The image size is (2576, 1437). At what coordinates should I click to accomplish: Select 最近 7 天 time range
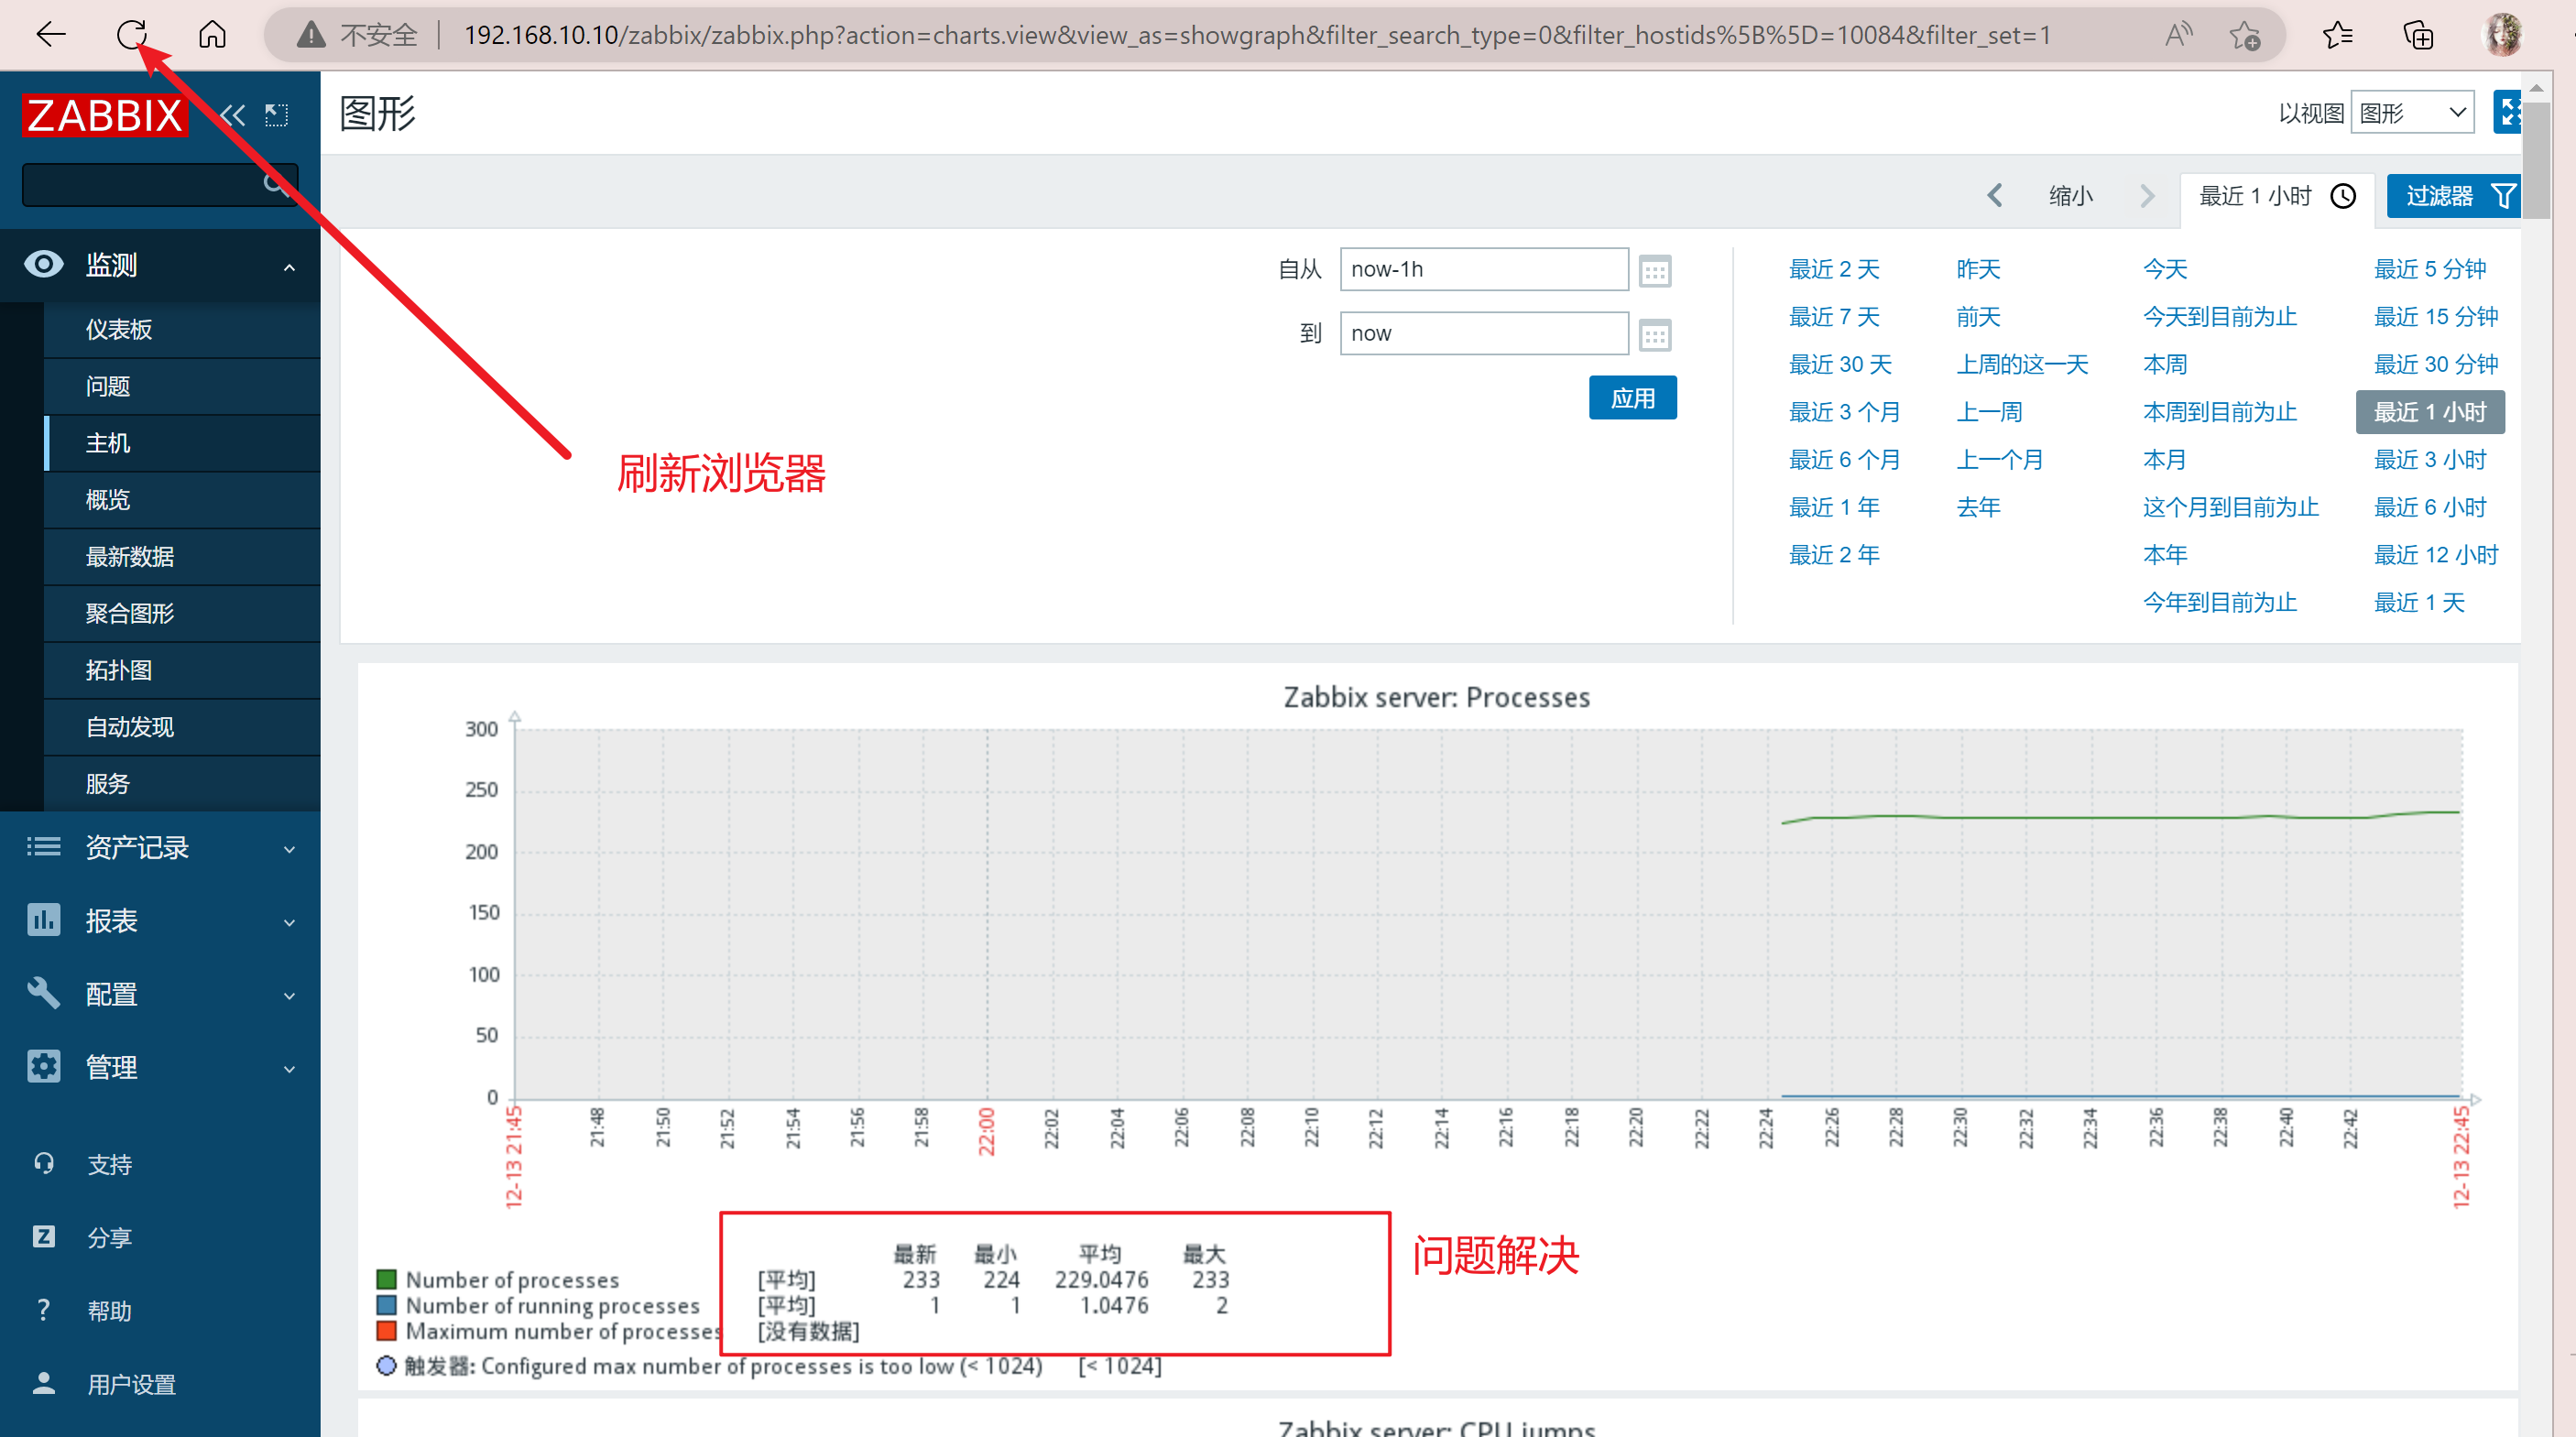[x=1834, y=317]
